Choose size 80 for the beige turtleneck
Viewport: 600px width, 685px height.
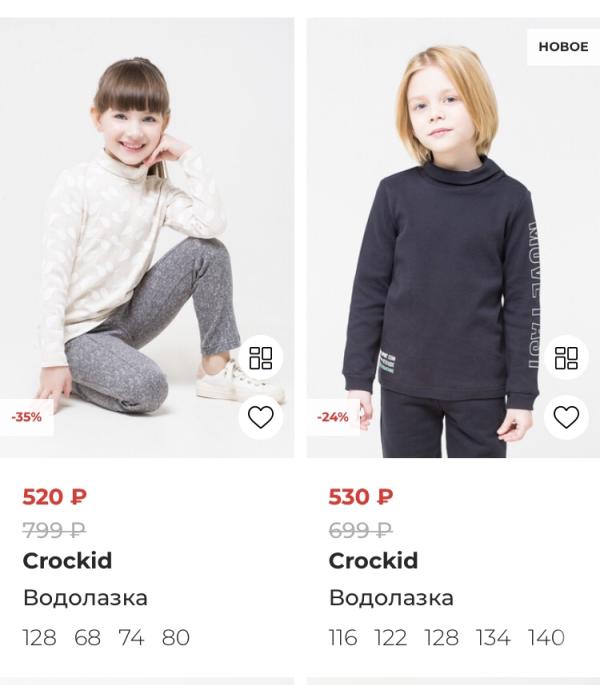click(x=176, y=638)
